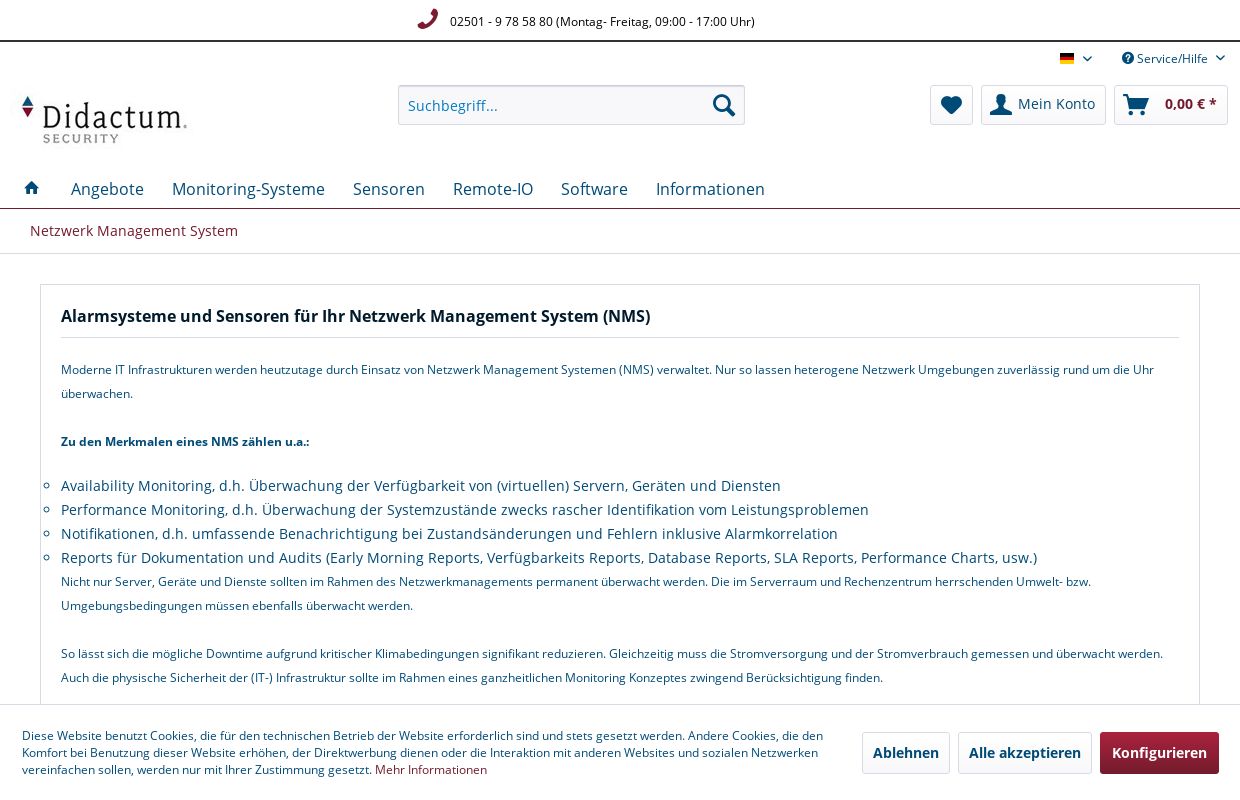Screen dimensions: 1240x800
Task: Expand the language selection dropdown
Action: click(x=1087, y=59)
